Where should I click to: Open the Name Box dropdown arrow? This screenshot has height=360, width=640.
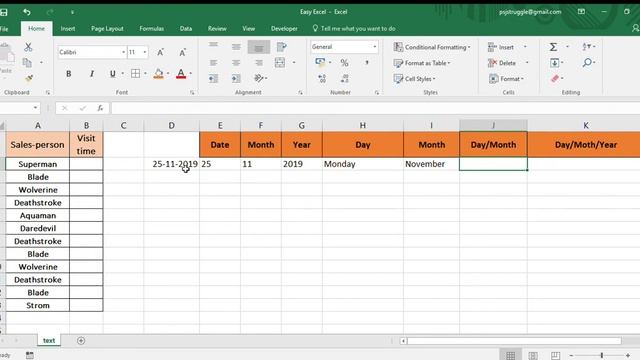[x=36, y=108]
